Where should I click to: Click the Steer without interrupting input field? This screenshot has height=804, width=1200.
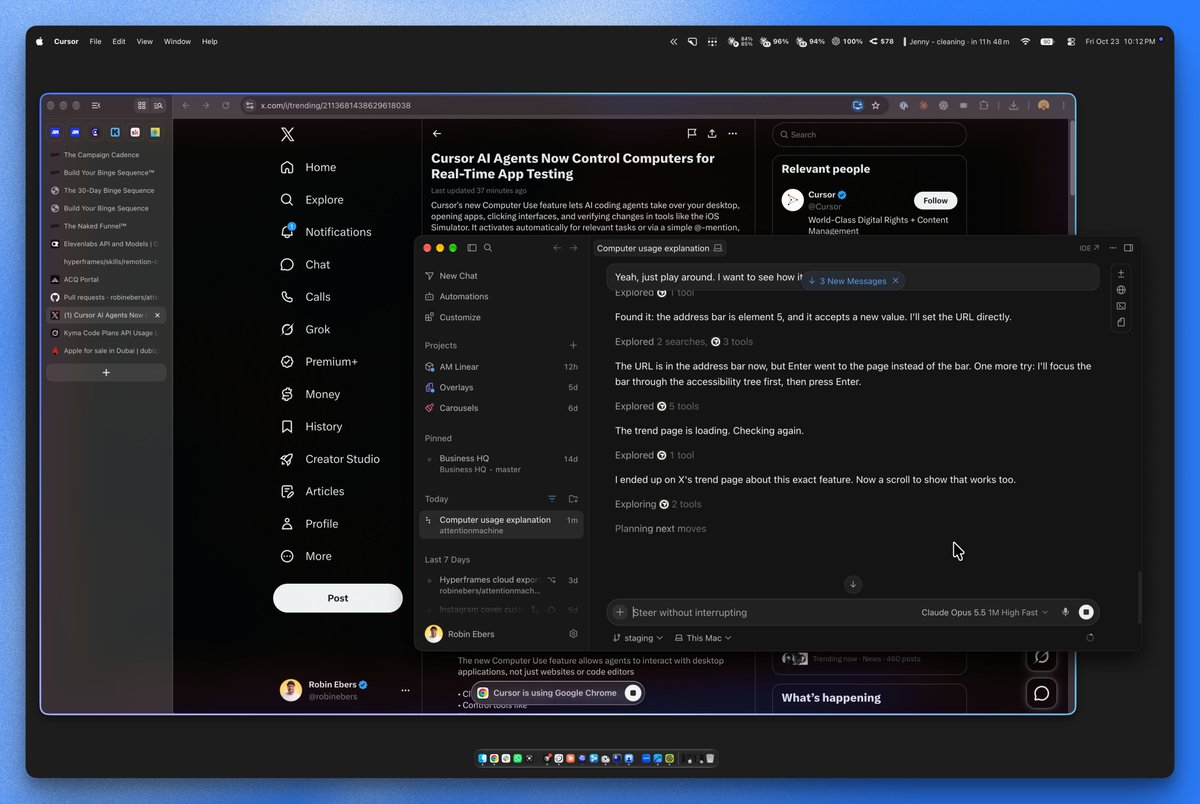pos(774,612)
